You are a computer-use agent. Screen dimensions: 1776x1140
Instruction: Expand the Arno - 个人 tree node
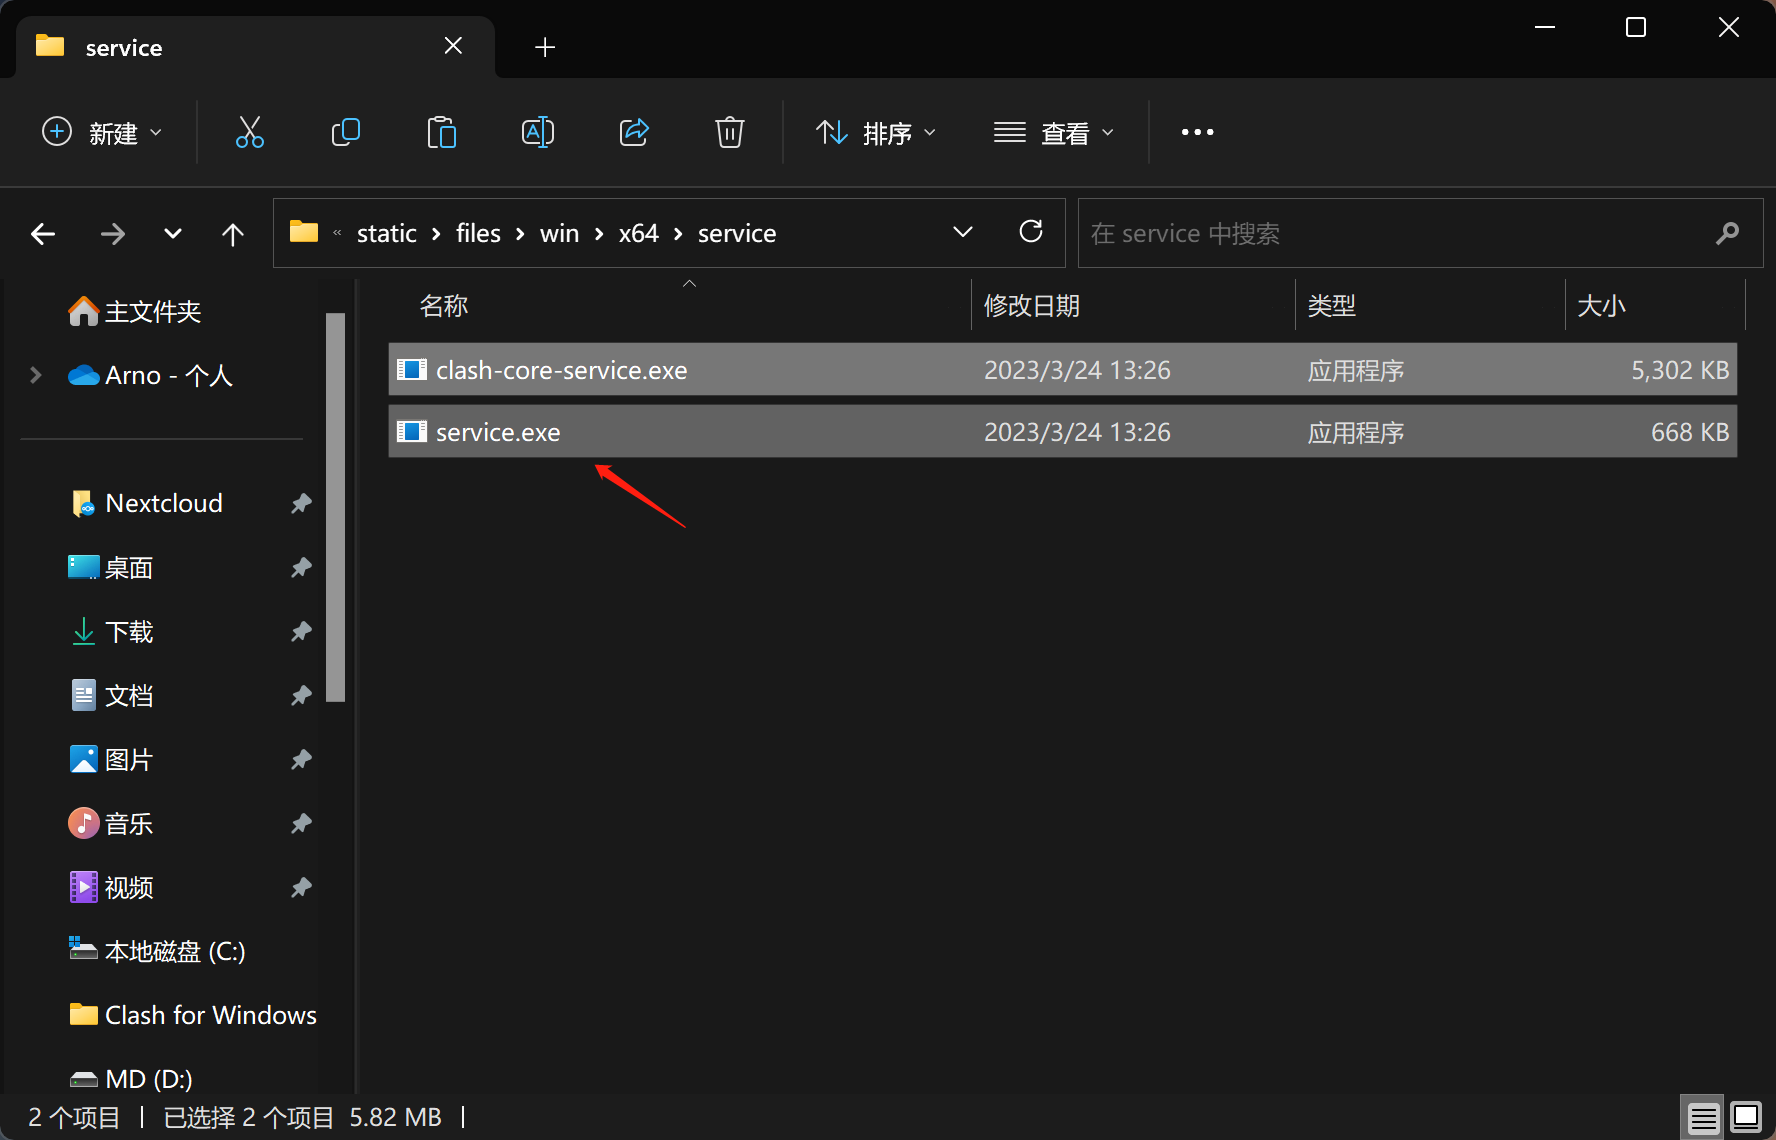click(x=36, y=375)
